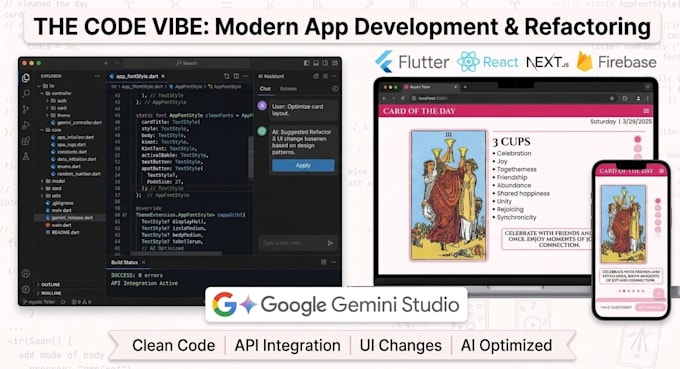This screenshot has height=369, width=680.
Task: Open the hamburger menu in the laptop web app
Action: 646,111
